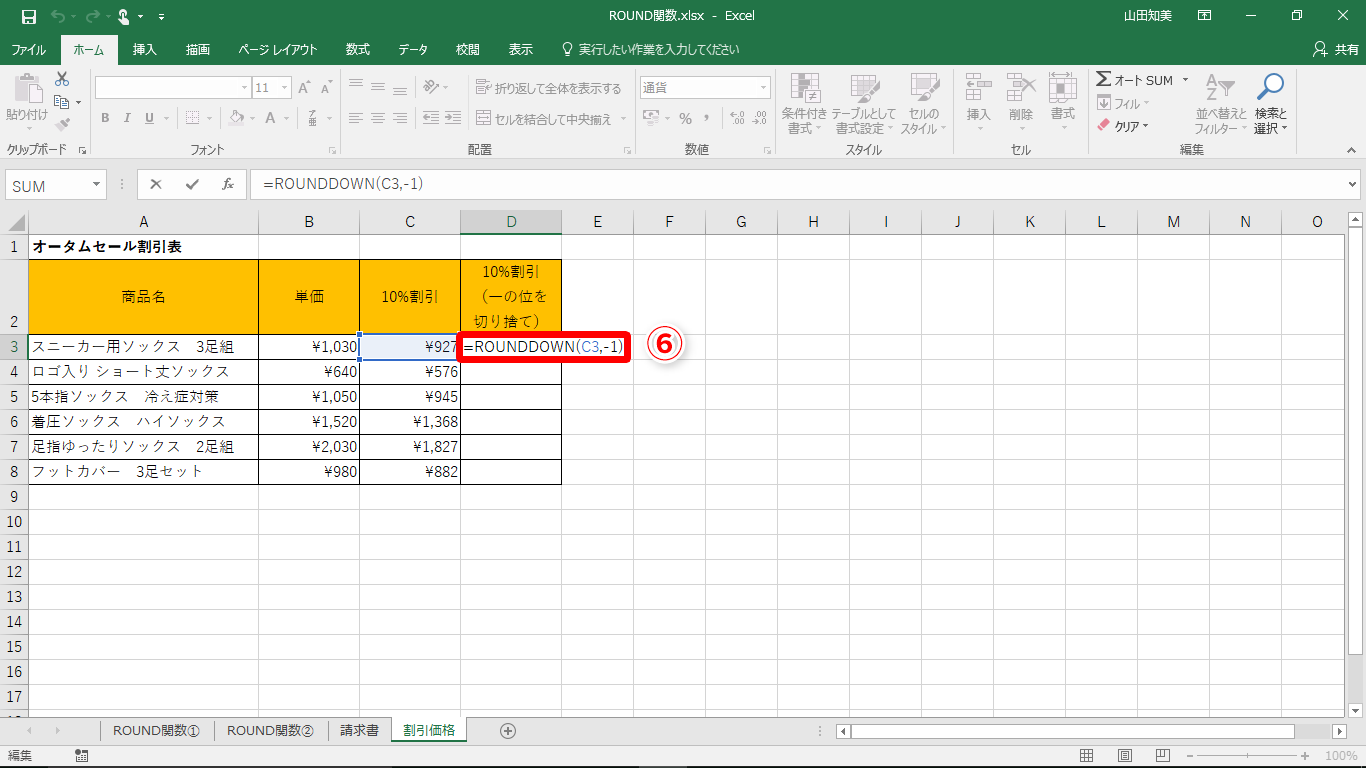This screenshot has width=1366, height=768.
Task: Click the Percent Style icon
Action: click(x=685, y=119)
